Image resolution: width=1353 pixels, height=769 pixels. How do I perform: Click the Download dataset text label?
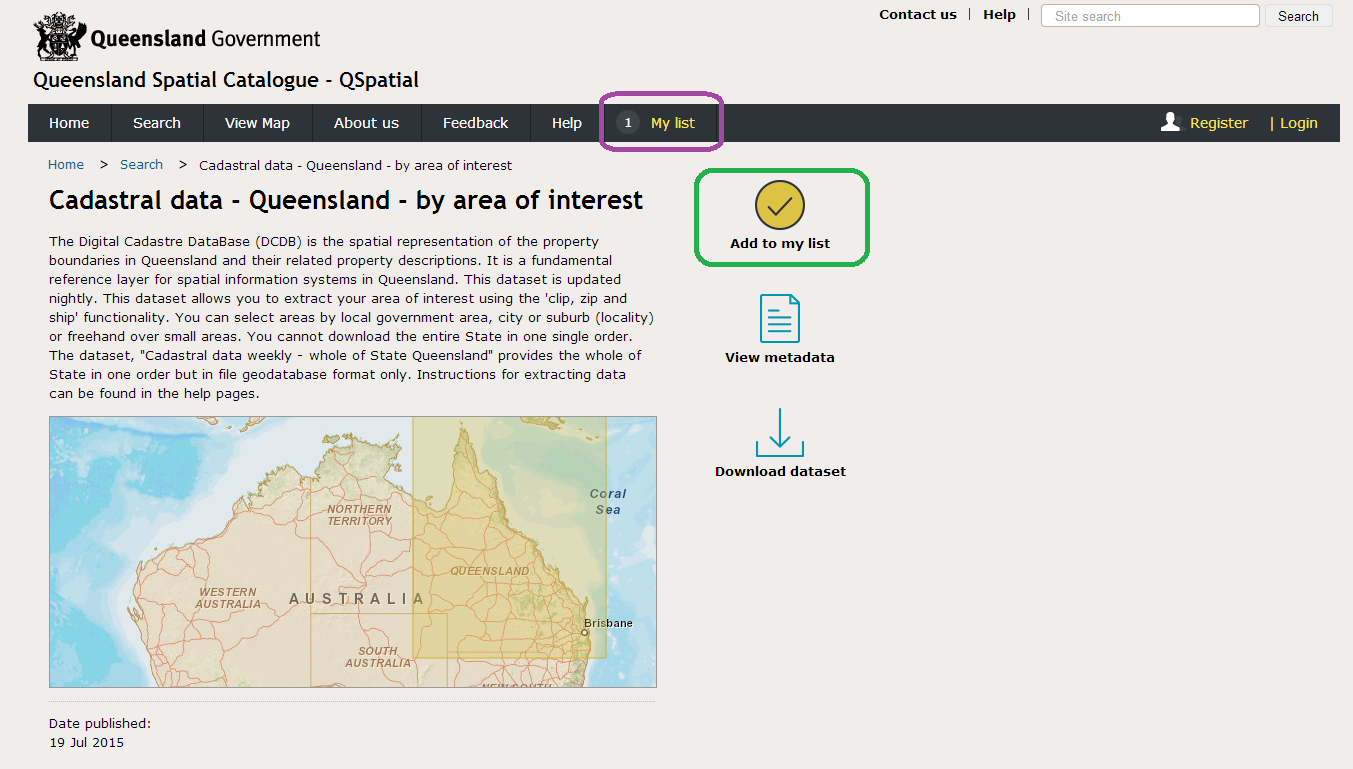click(x=780, y=472)
